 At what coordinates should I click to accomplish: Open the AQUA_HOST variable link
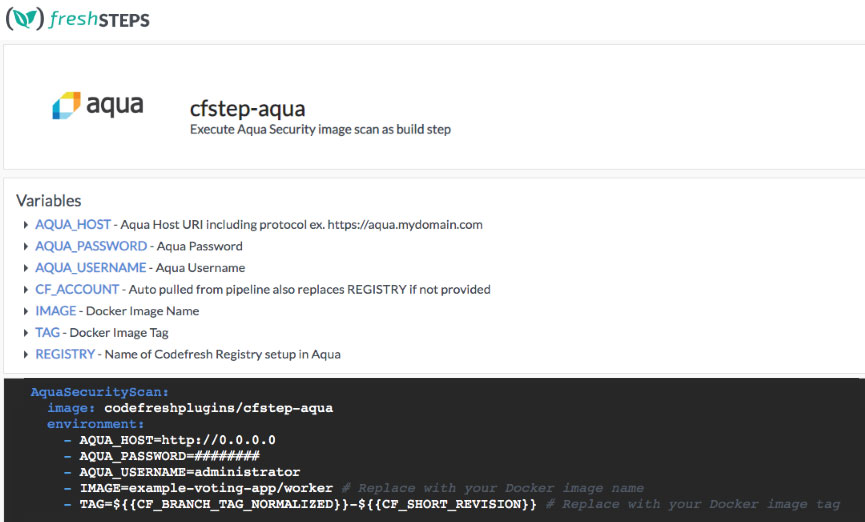(73, 225)
